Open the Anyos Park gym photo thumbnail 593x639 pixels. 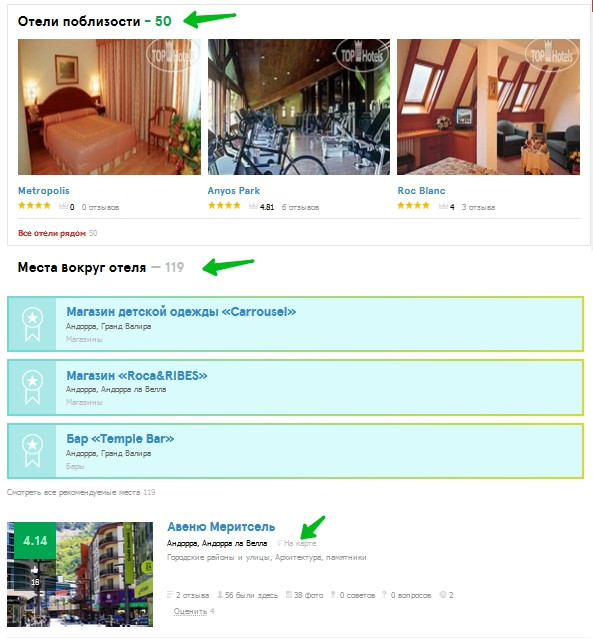tap(299, 107)
